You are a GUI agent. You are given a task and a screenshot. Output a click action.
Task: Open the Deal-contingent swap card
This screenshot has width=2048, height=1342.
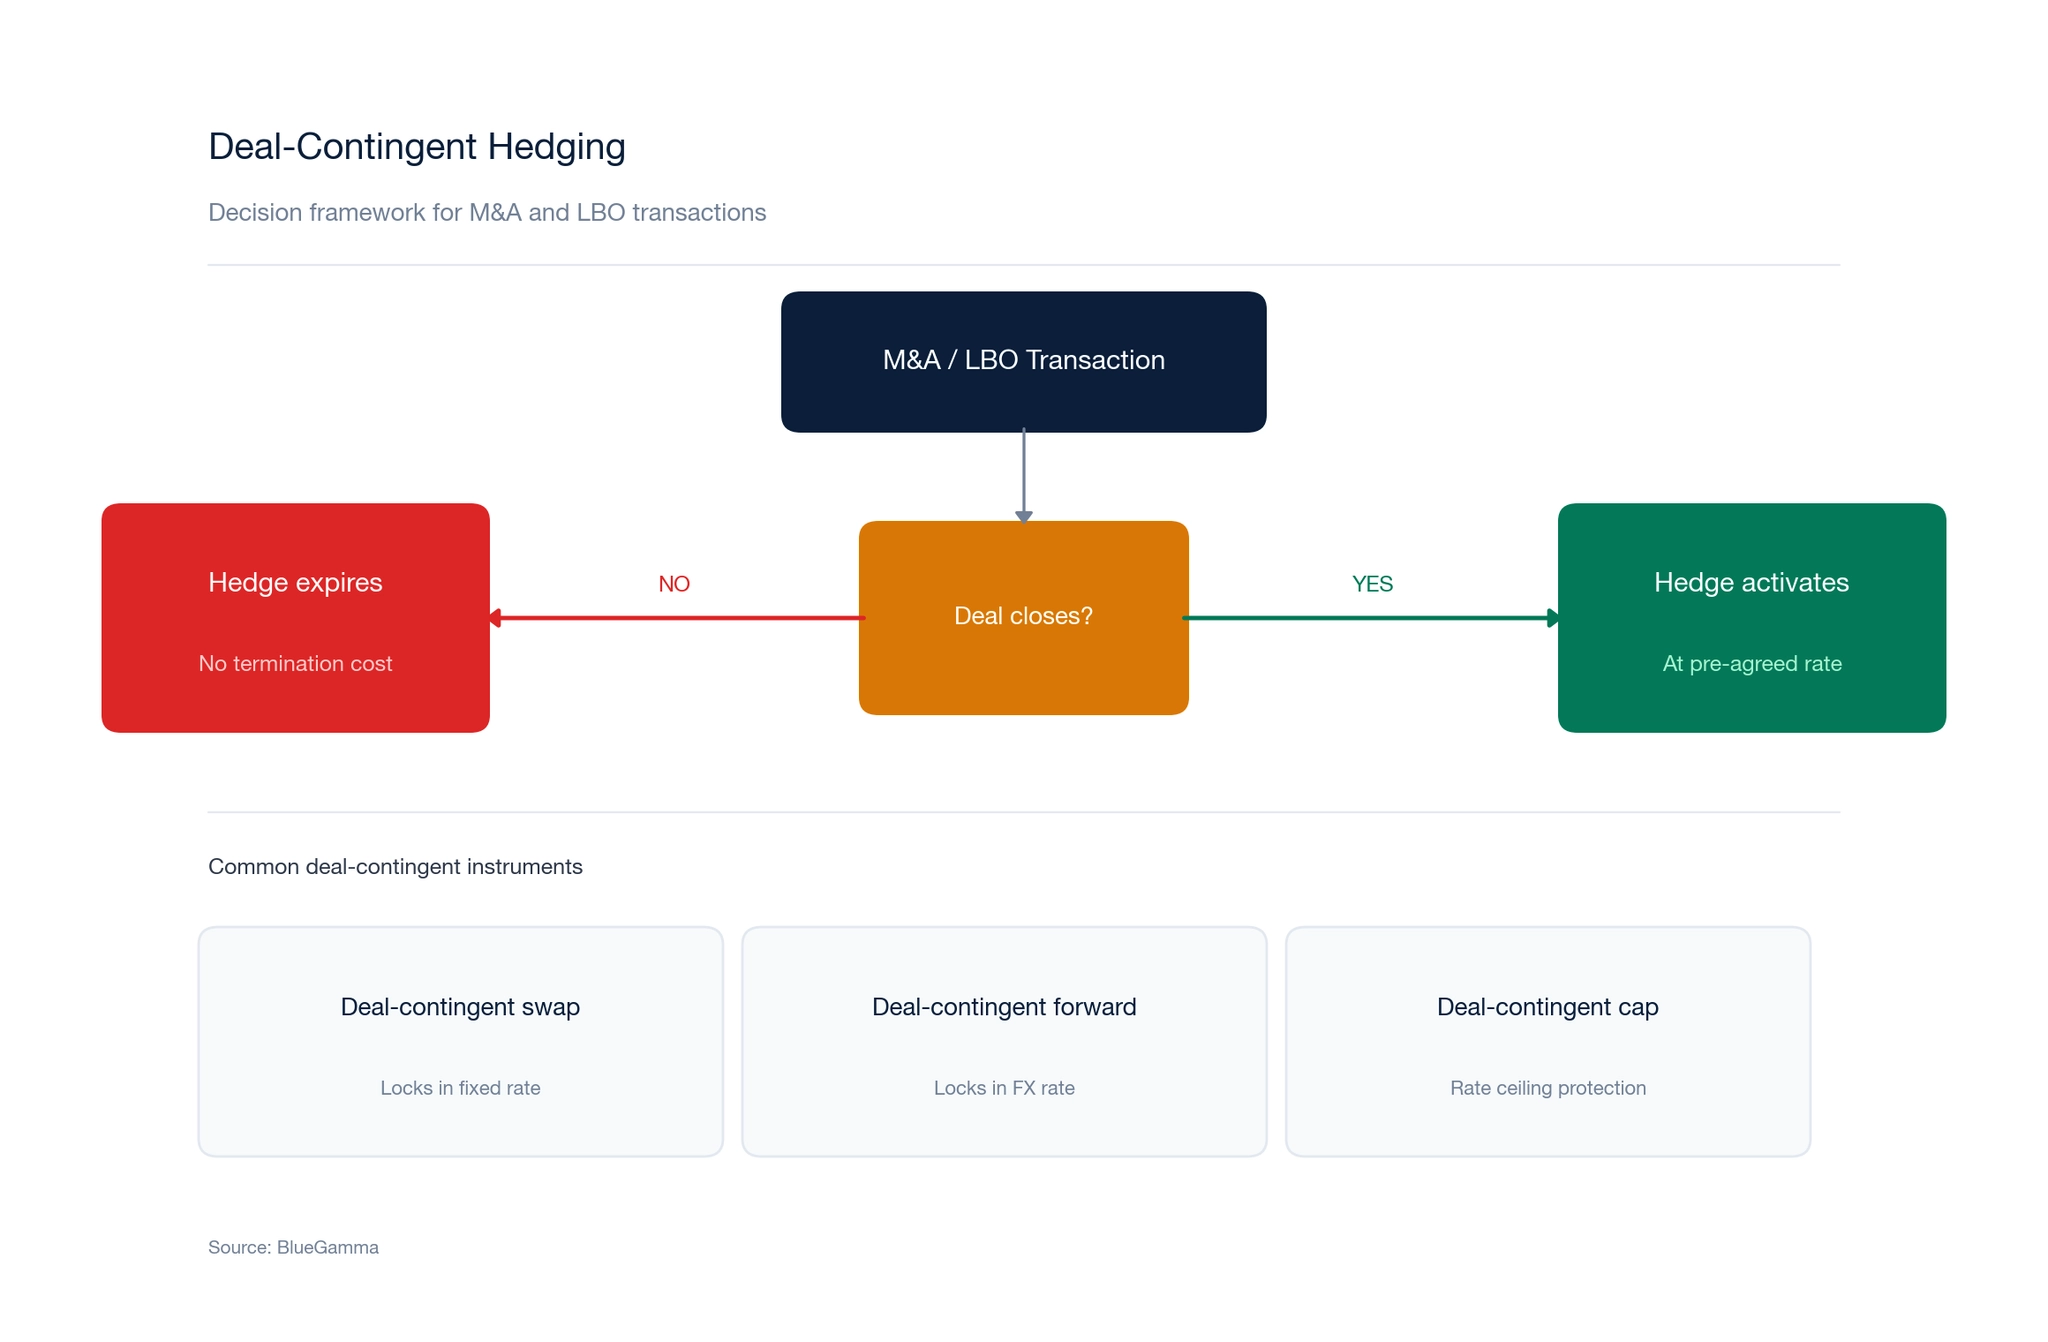460,1040
